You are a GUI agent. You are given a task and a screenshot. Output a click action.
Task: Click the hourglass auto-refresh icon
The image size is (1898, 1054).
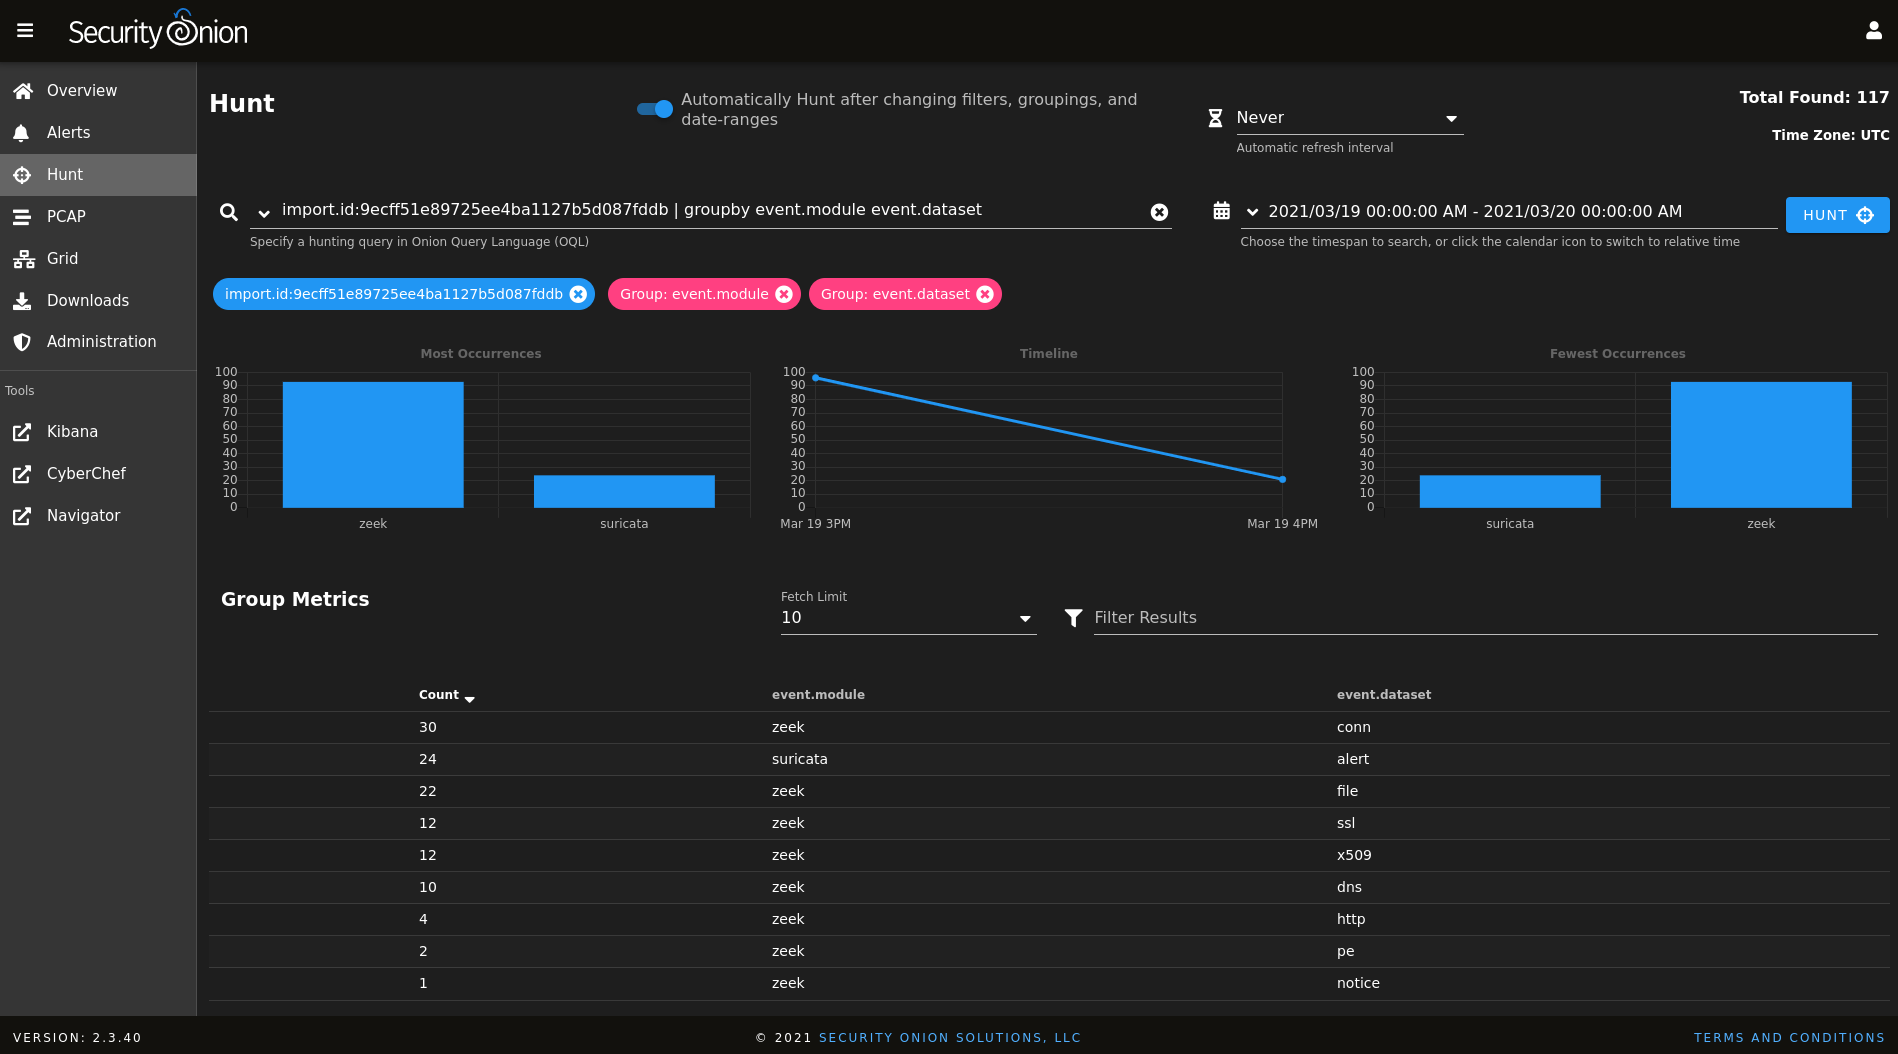[1214, 117]
